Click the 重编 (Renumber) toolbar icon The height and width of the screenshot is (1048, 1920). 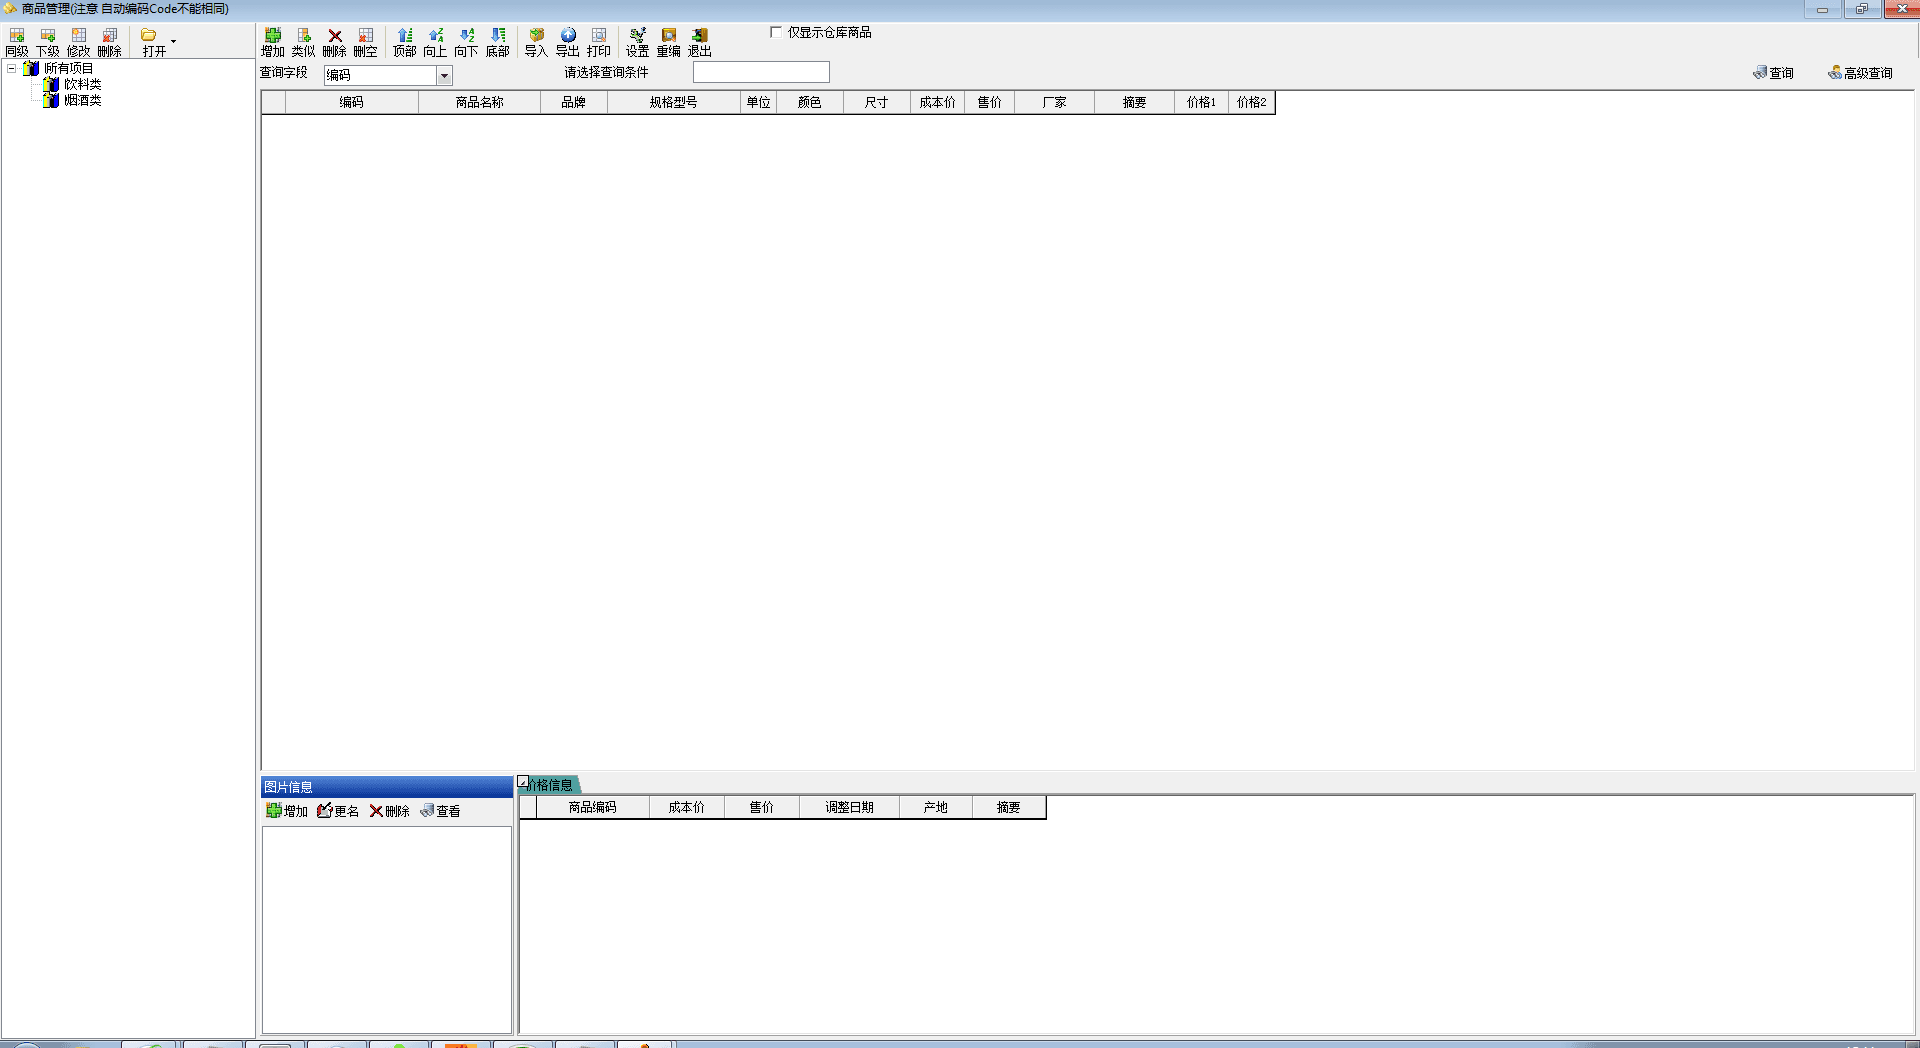[x=668, y=41]
